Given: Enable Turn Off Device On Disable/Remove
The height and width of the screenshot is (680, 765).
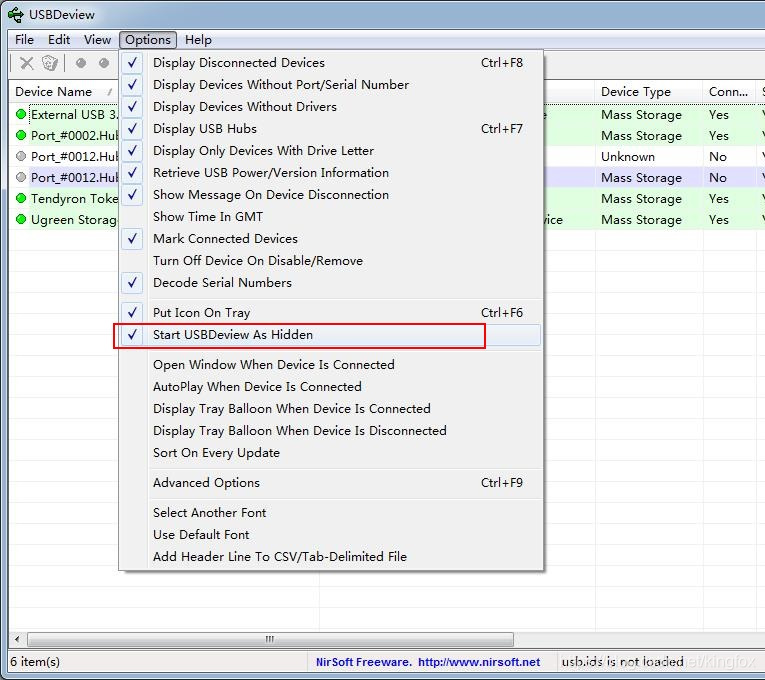Looking at the screenshot, I should (x=331, y=260).
